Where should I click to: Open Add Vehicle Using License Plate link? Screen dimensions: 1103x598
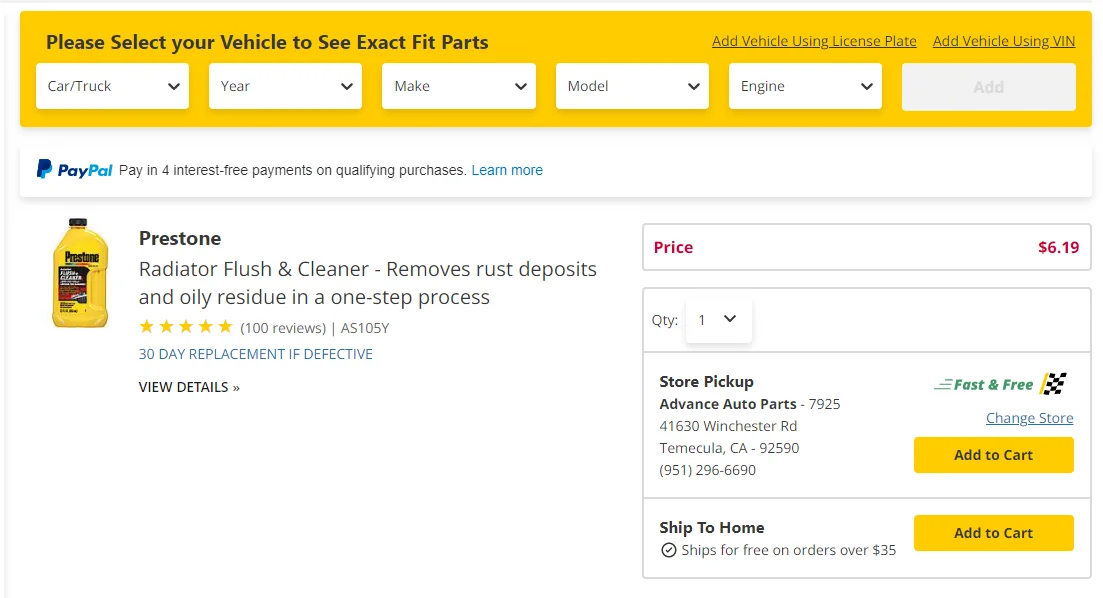814,42
